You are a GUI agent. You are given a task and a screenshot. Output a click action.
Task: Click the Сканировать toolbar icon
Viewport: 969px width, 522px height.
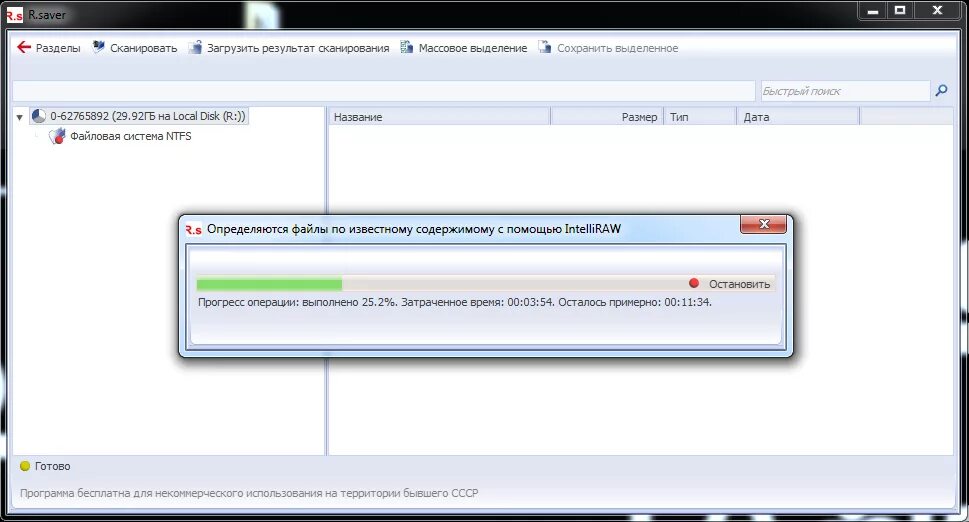98,47
